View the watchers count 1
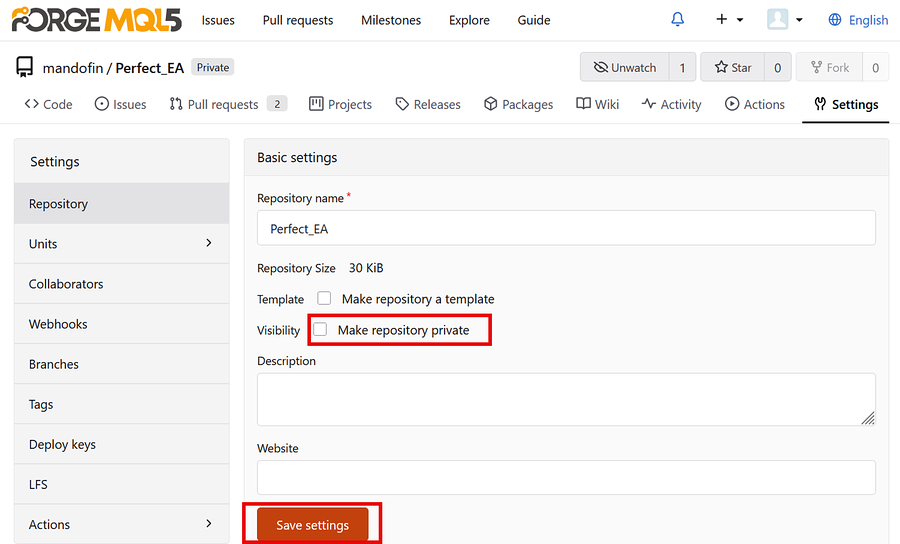The width and height of the screenshot is (900, 544). click(682, 67)
